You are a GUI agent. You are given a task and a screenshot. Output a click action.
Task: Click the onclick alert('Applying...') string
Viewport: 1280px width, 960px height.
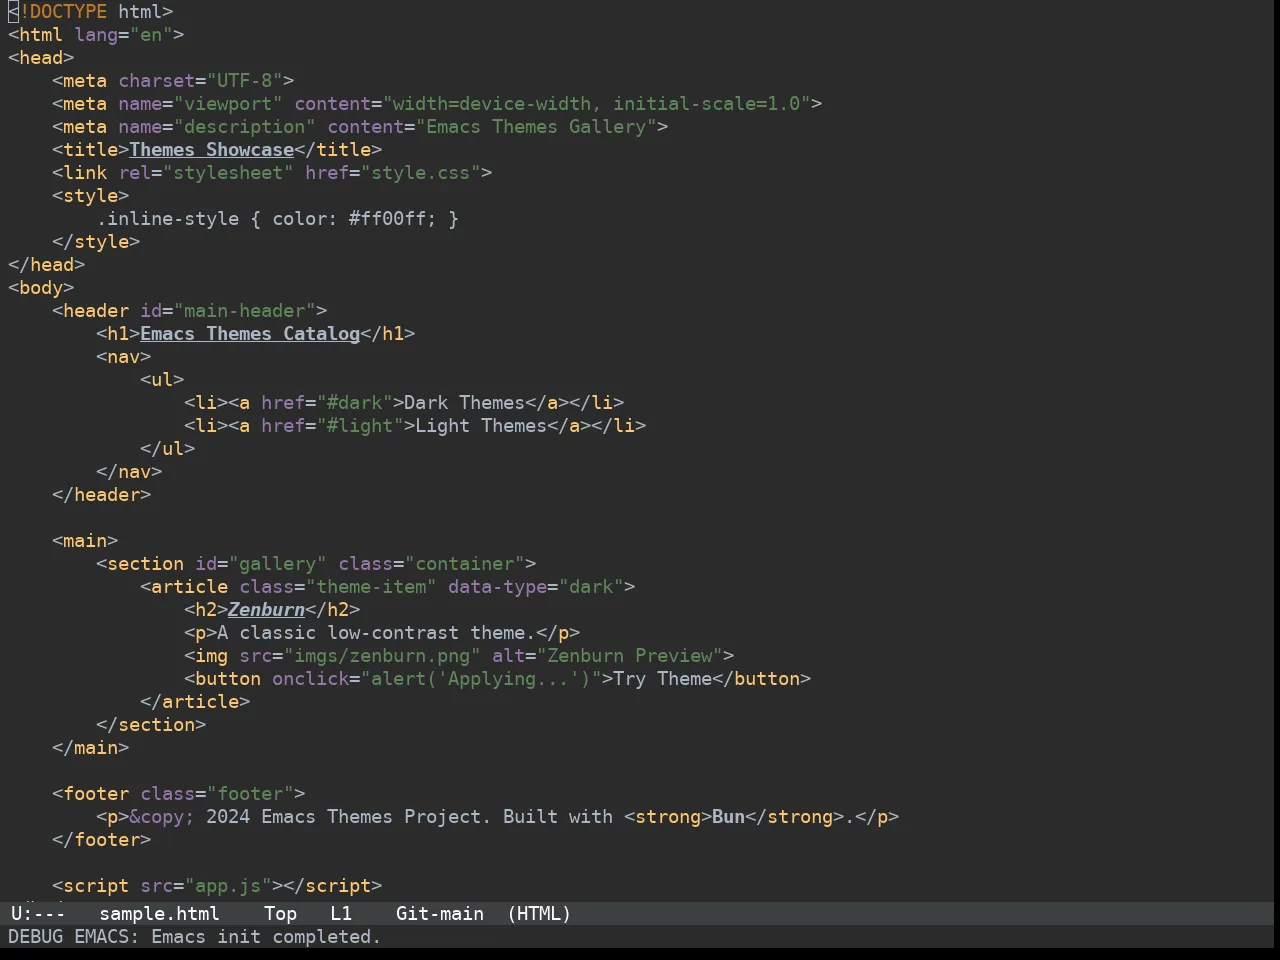(481, 679)
